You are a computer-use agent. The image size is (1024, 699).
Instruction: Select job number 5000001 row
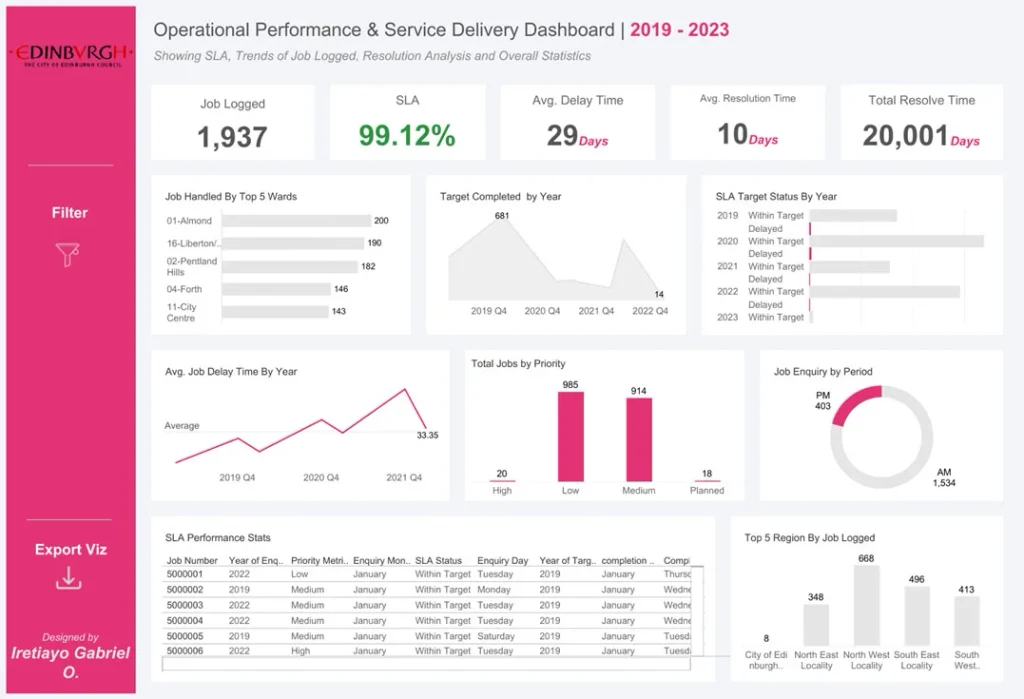tap(426, 574)
